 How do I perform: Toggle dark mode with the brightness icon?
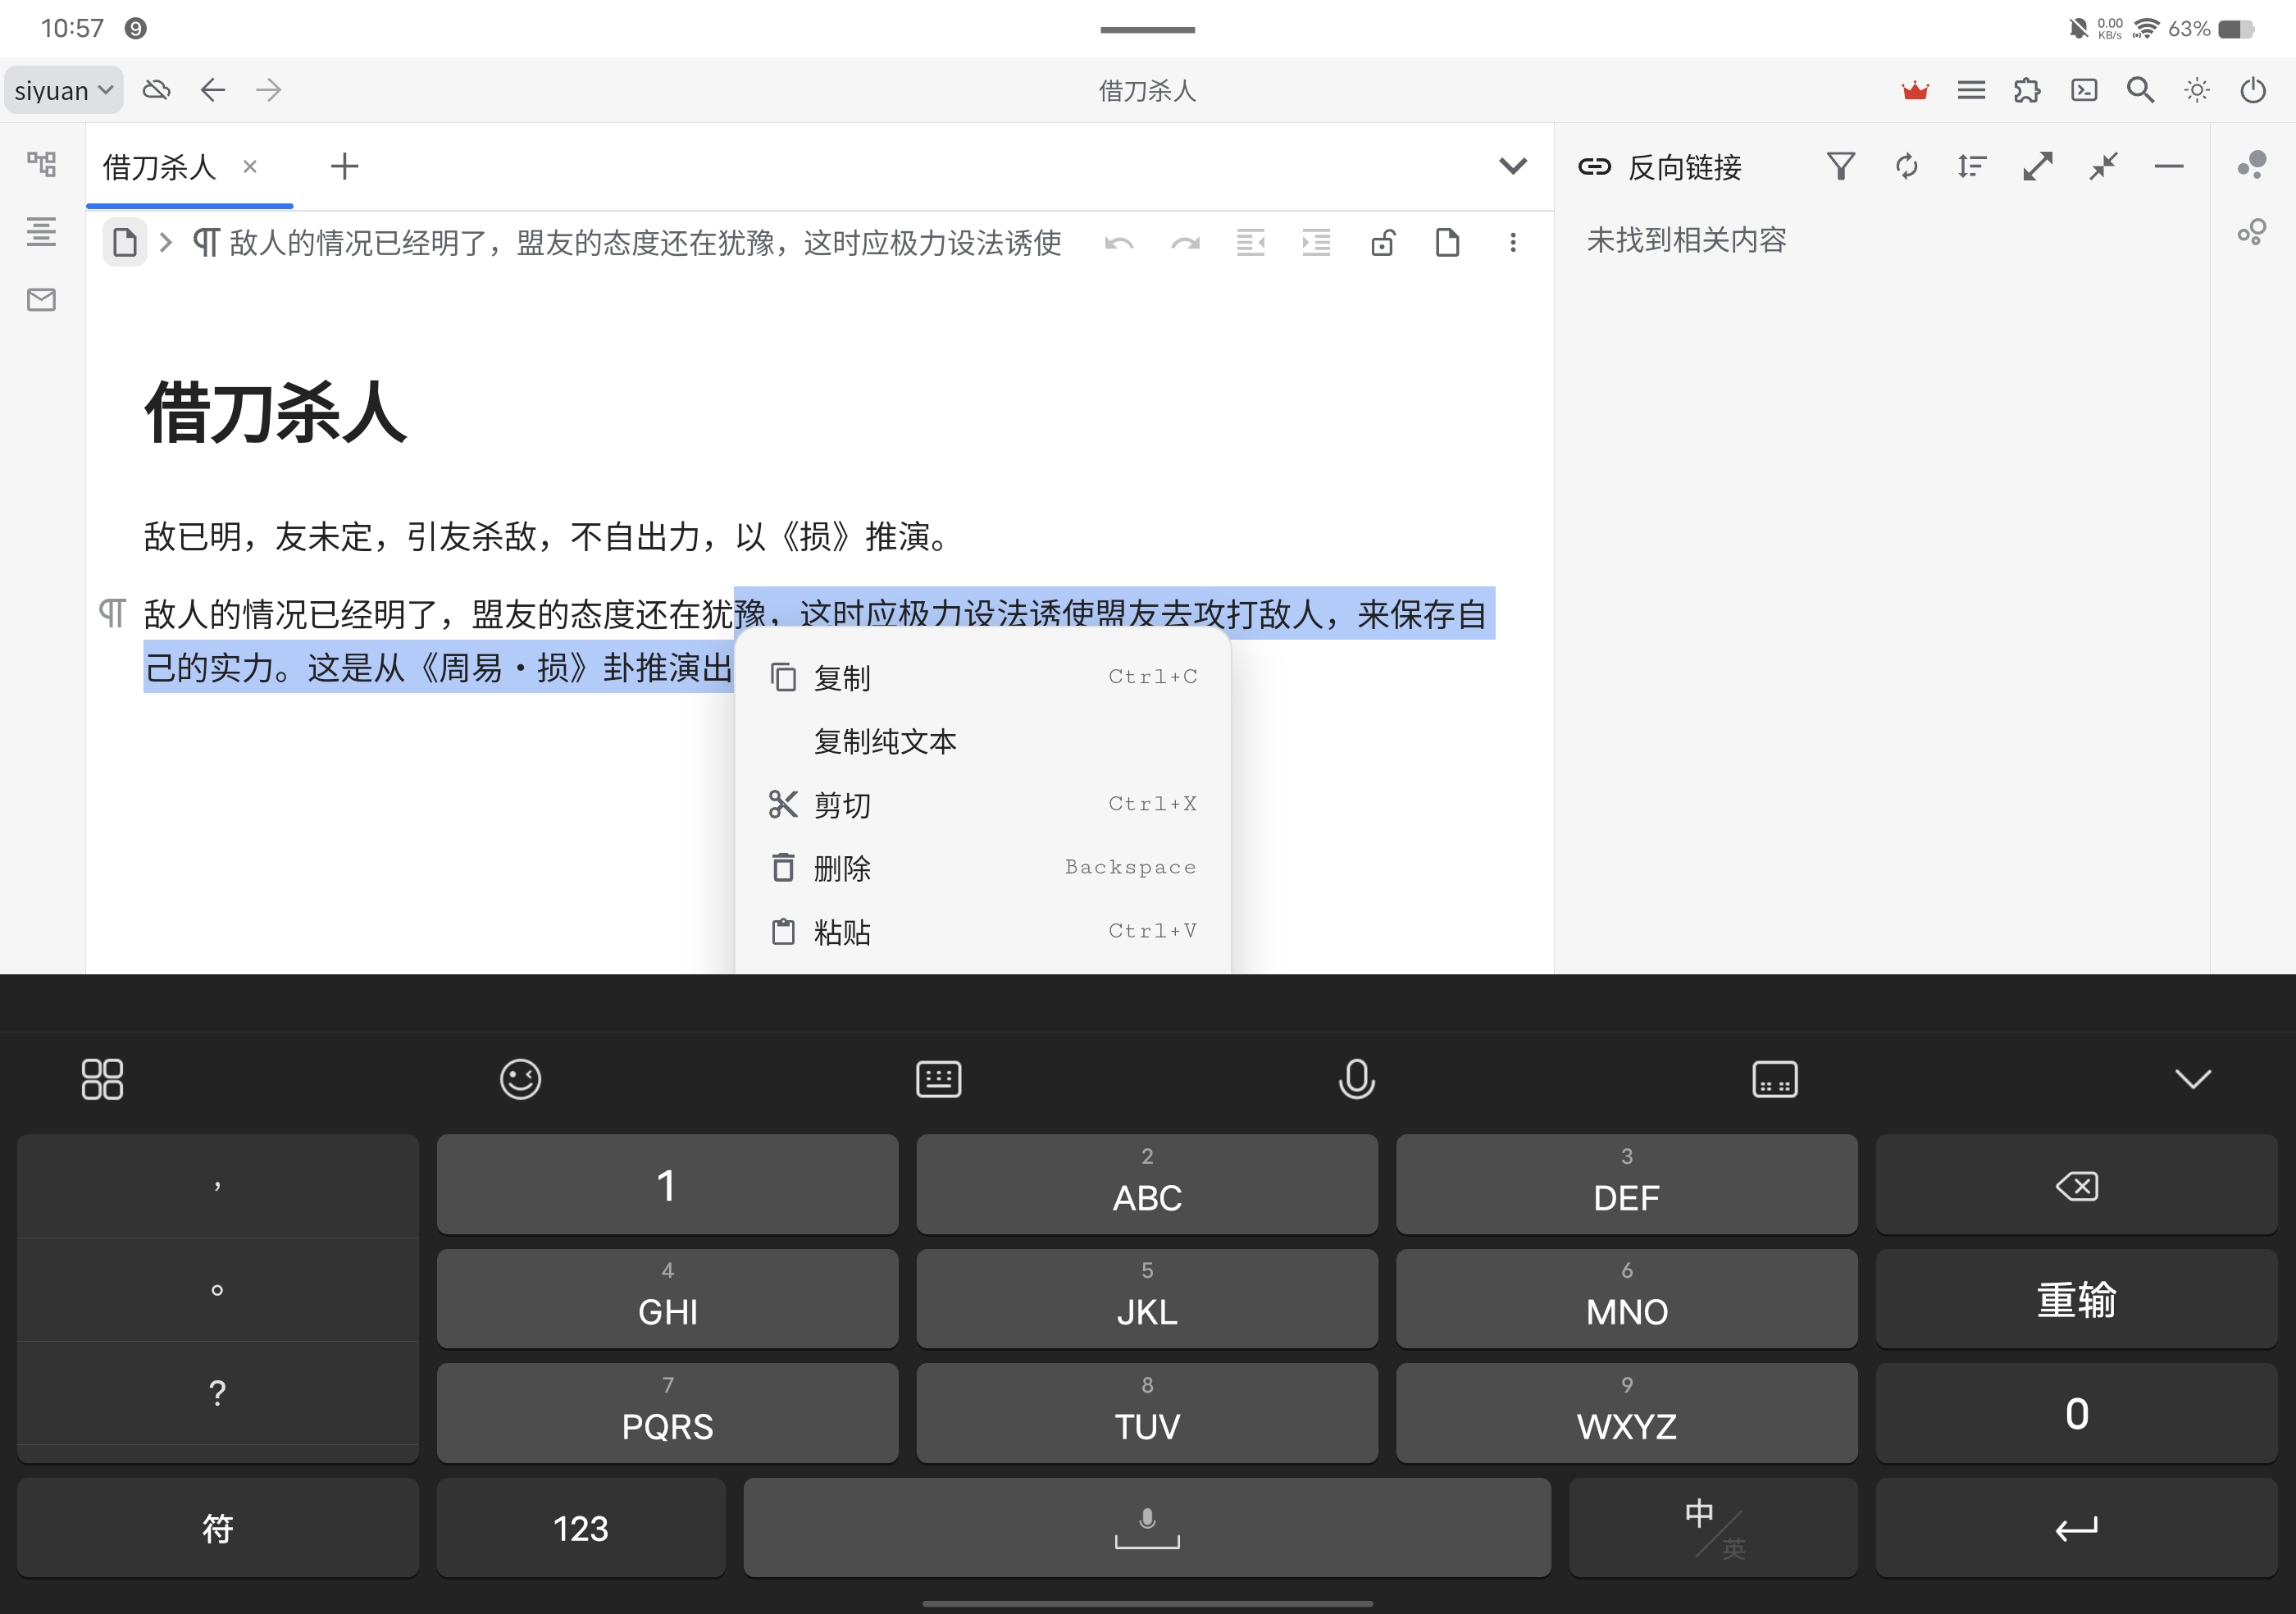point(2197,89)
